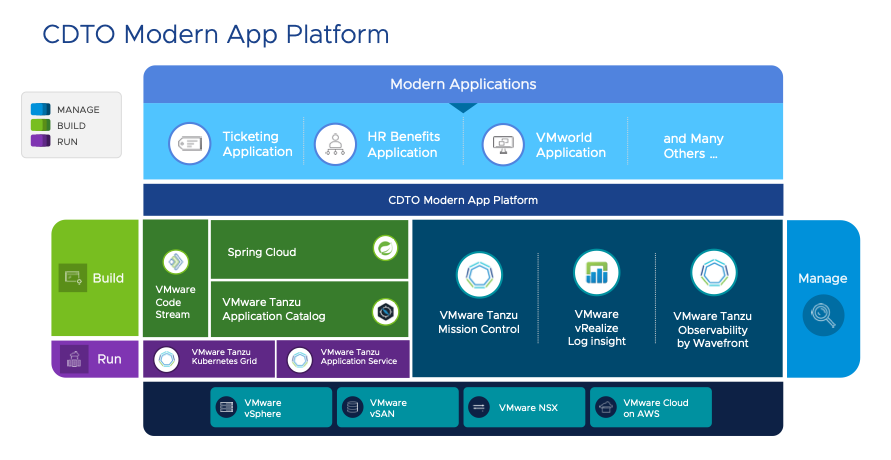Click the Tanzu Application Catalog icon
891x460 pixels.
[385, 312]
